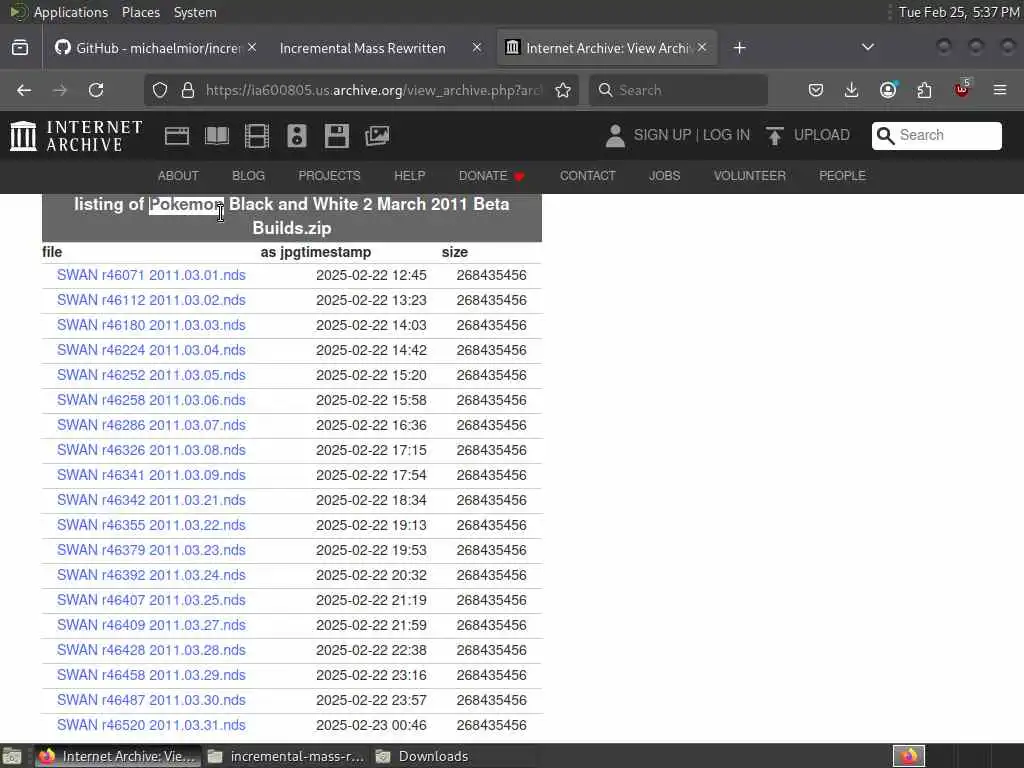Download SWAN r46520 2011.03.31.nds

coord(151,725)
